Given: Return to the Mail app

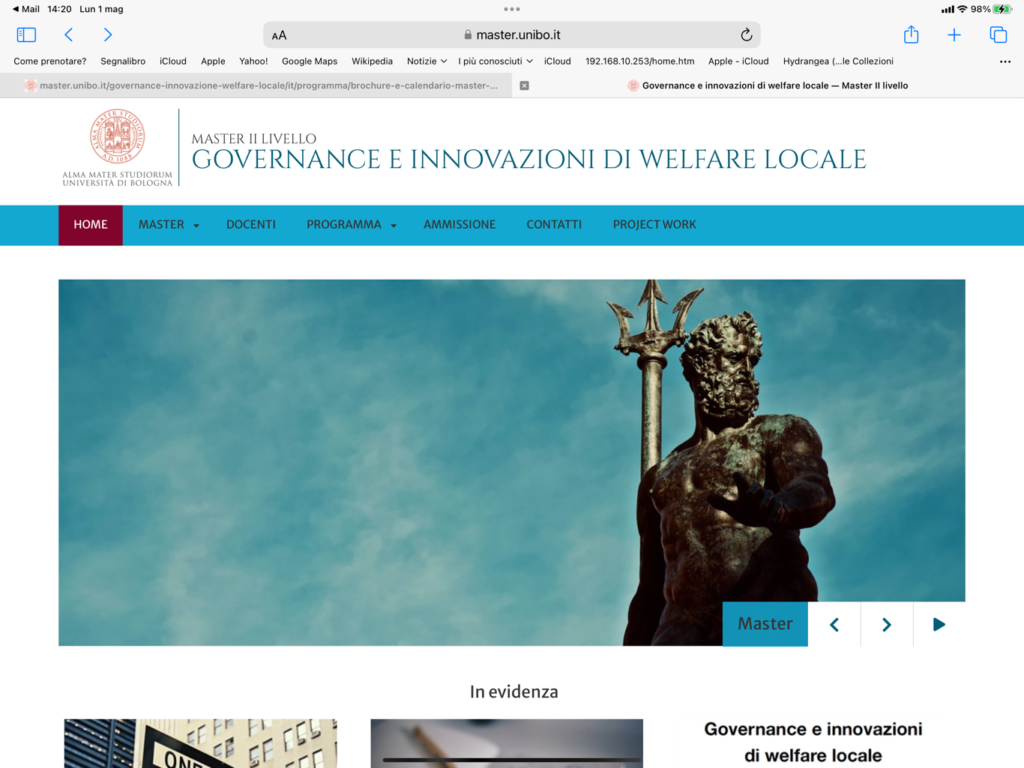Looking at the screenshot, I should [26, 9].
